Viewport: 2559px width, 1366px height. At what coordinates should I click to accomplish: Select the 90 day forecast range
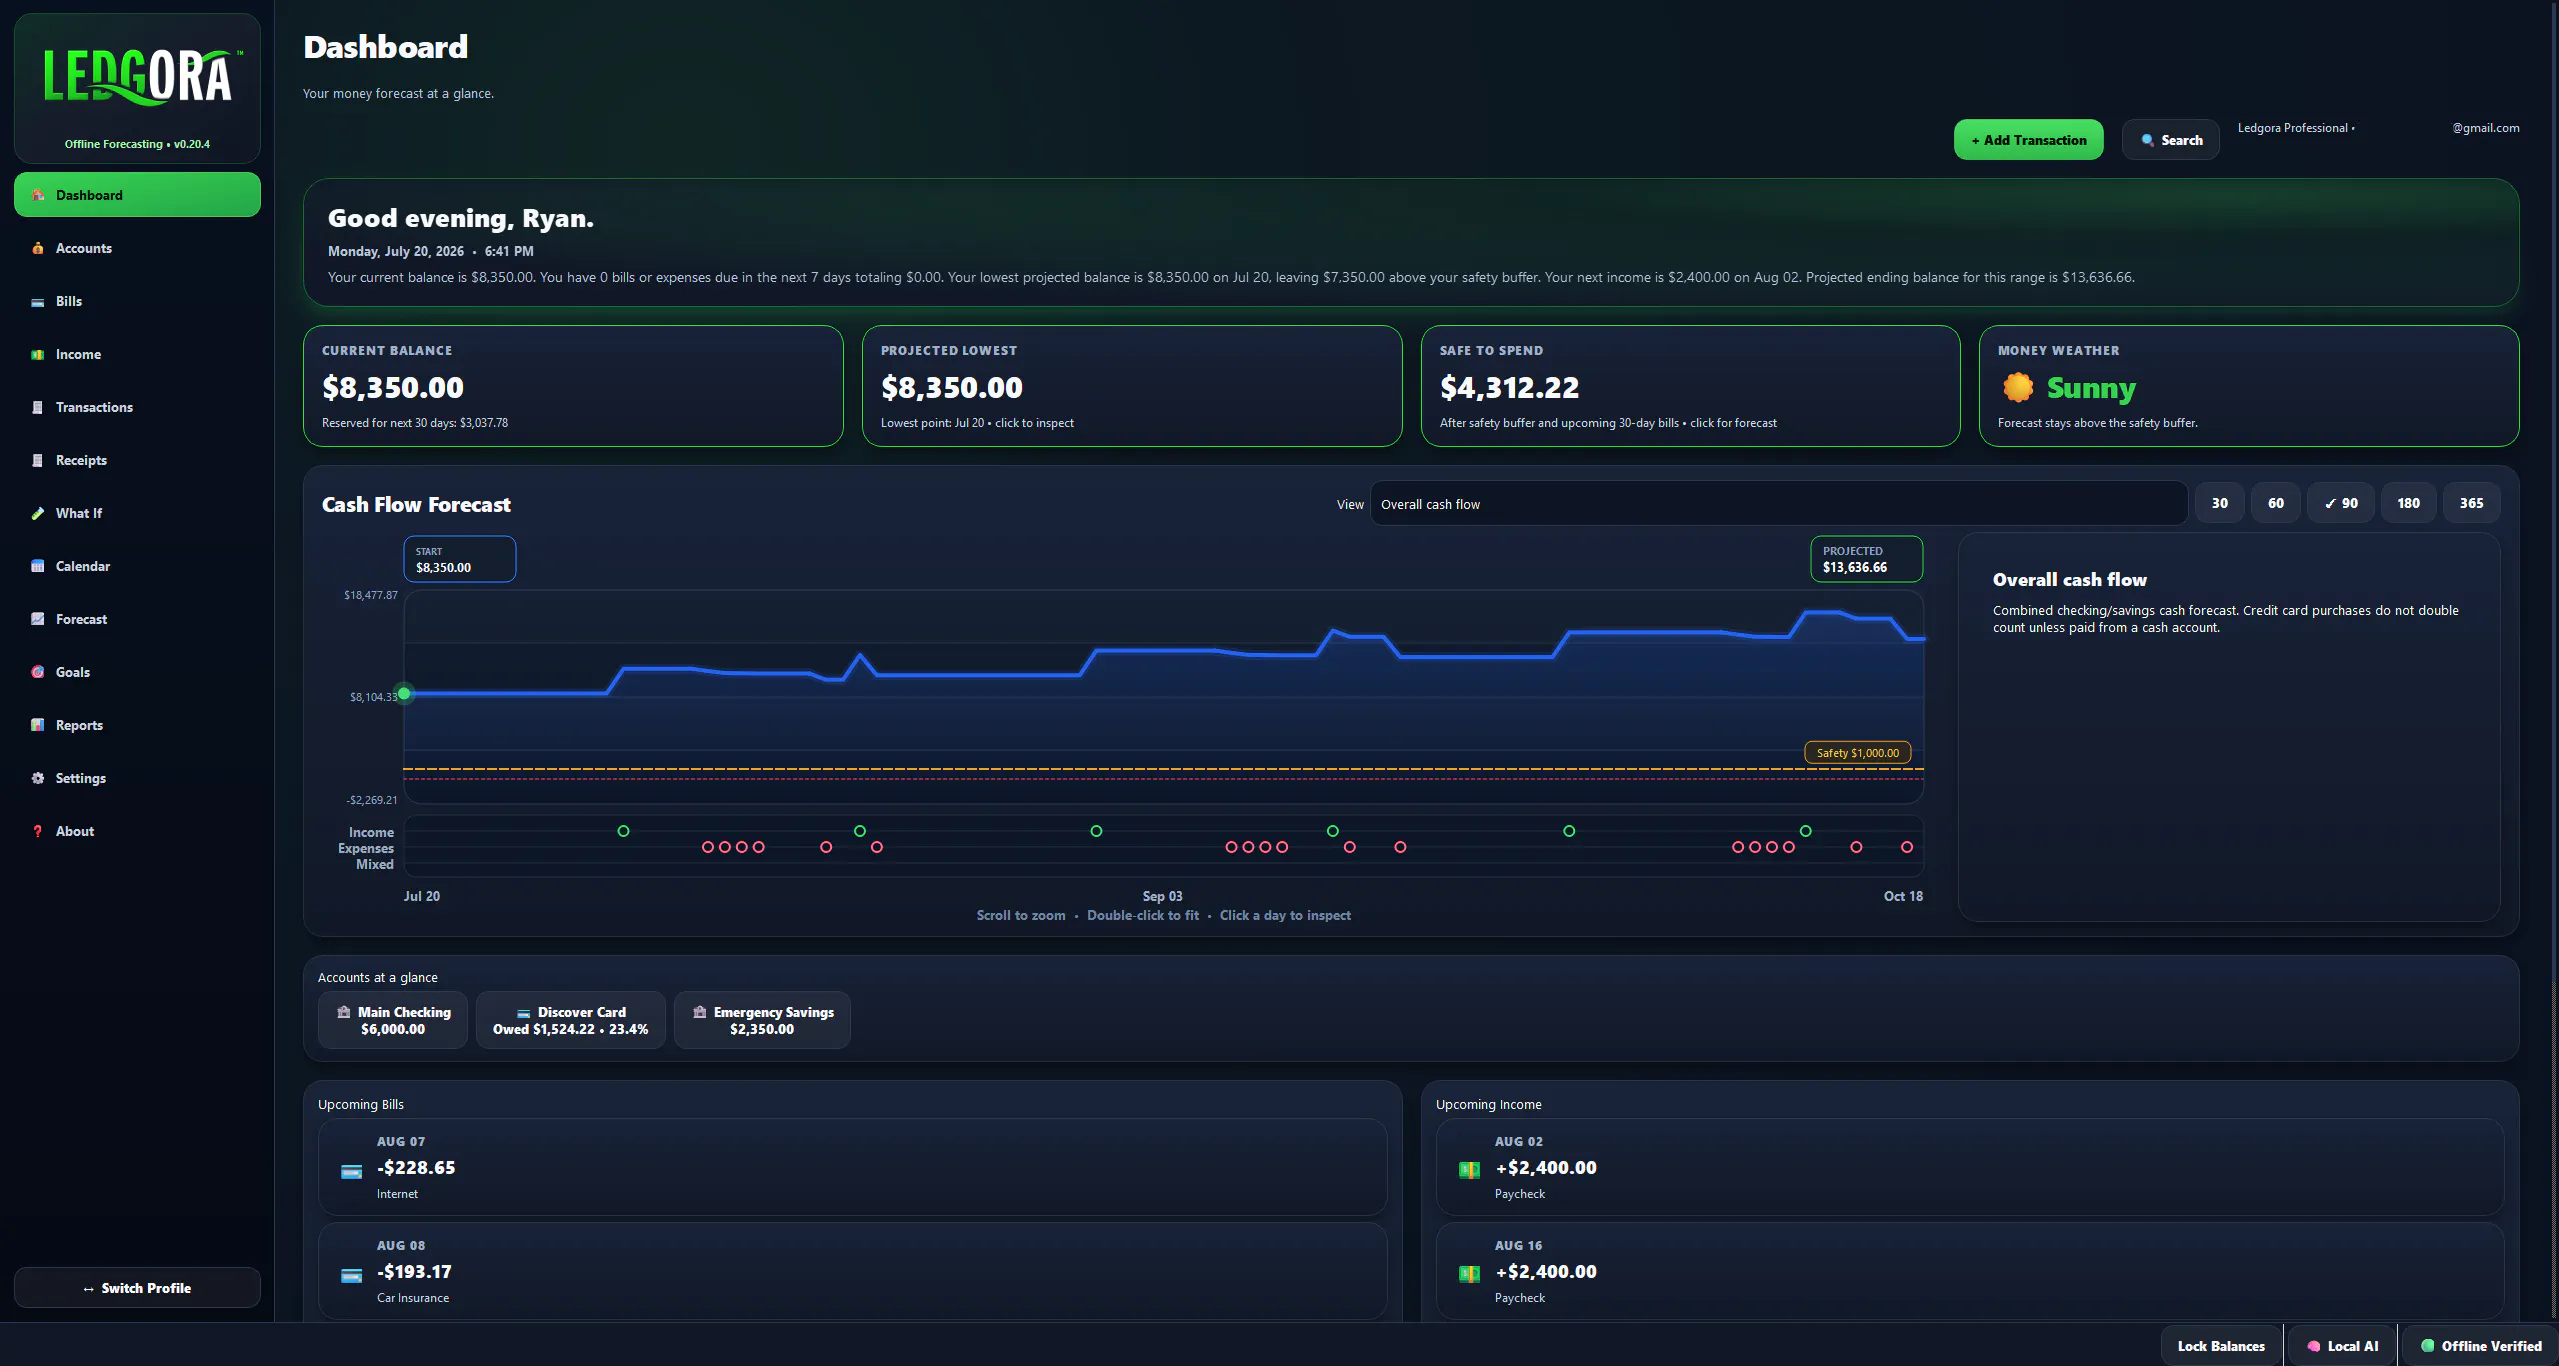[x=2340, y=503]
